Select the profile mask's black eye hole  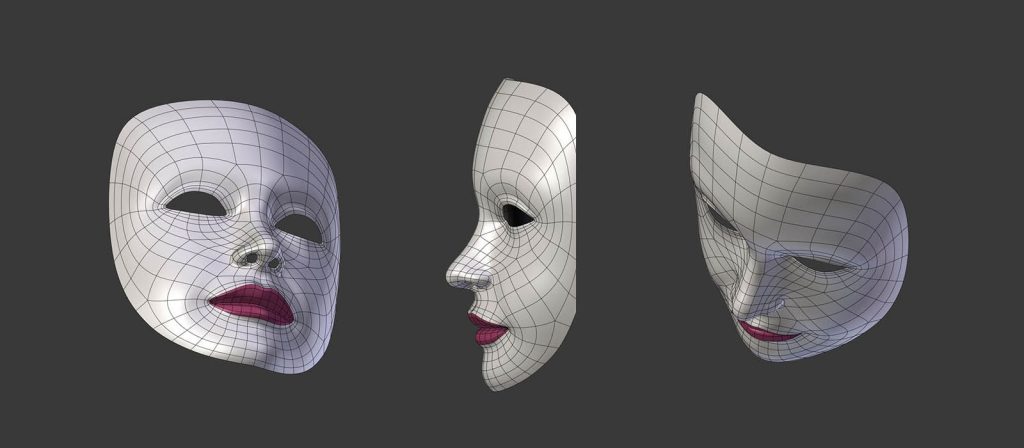[x=518, y=215]
